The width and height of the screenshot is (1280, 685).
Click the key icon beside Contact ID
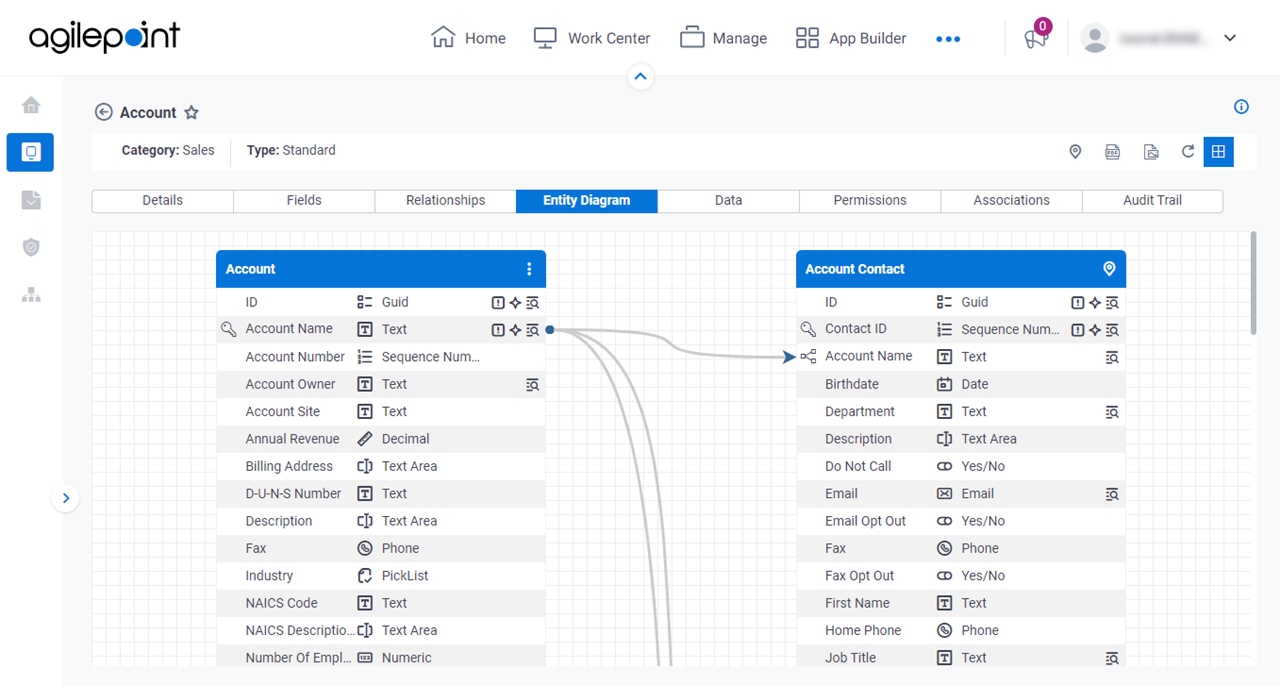coord(808,329)
